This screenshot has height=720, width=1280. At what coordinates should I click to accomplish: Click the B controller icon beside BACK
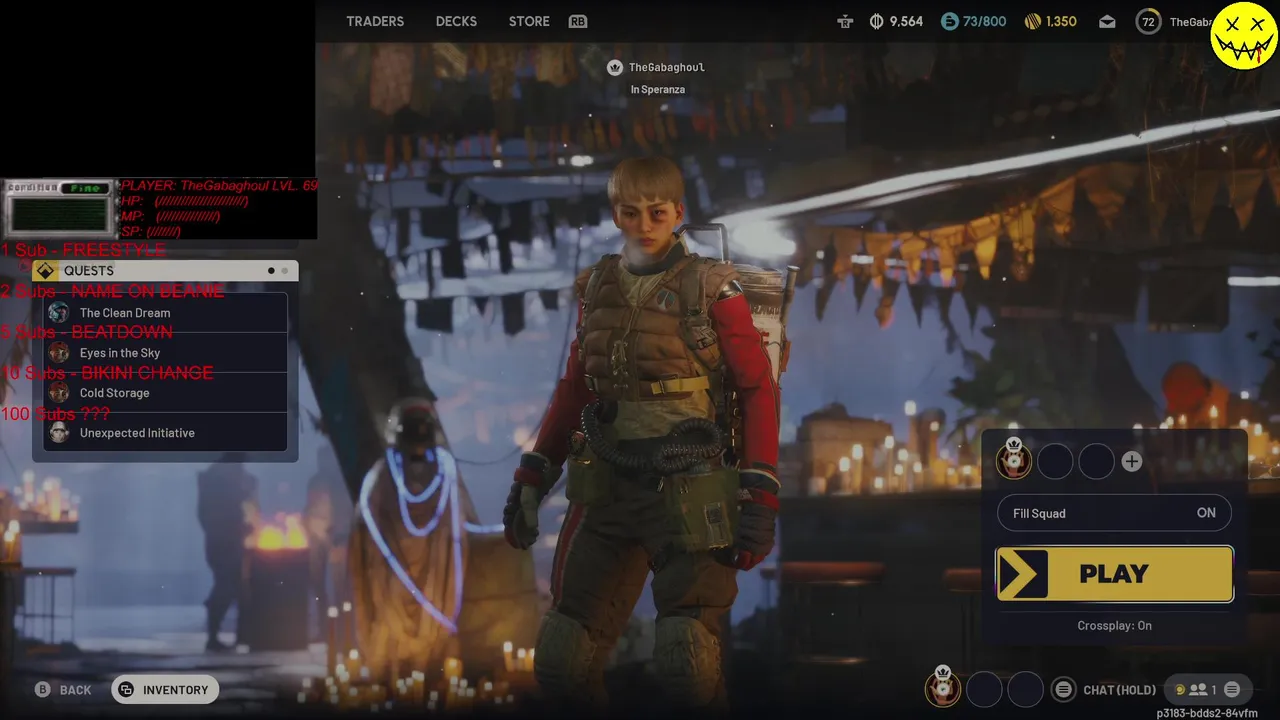43,690
